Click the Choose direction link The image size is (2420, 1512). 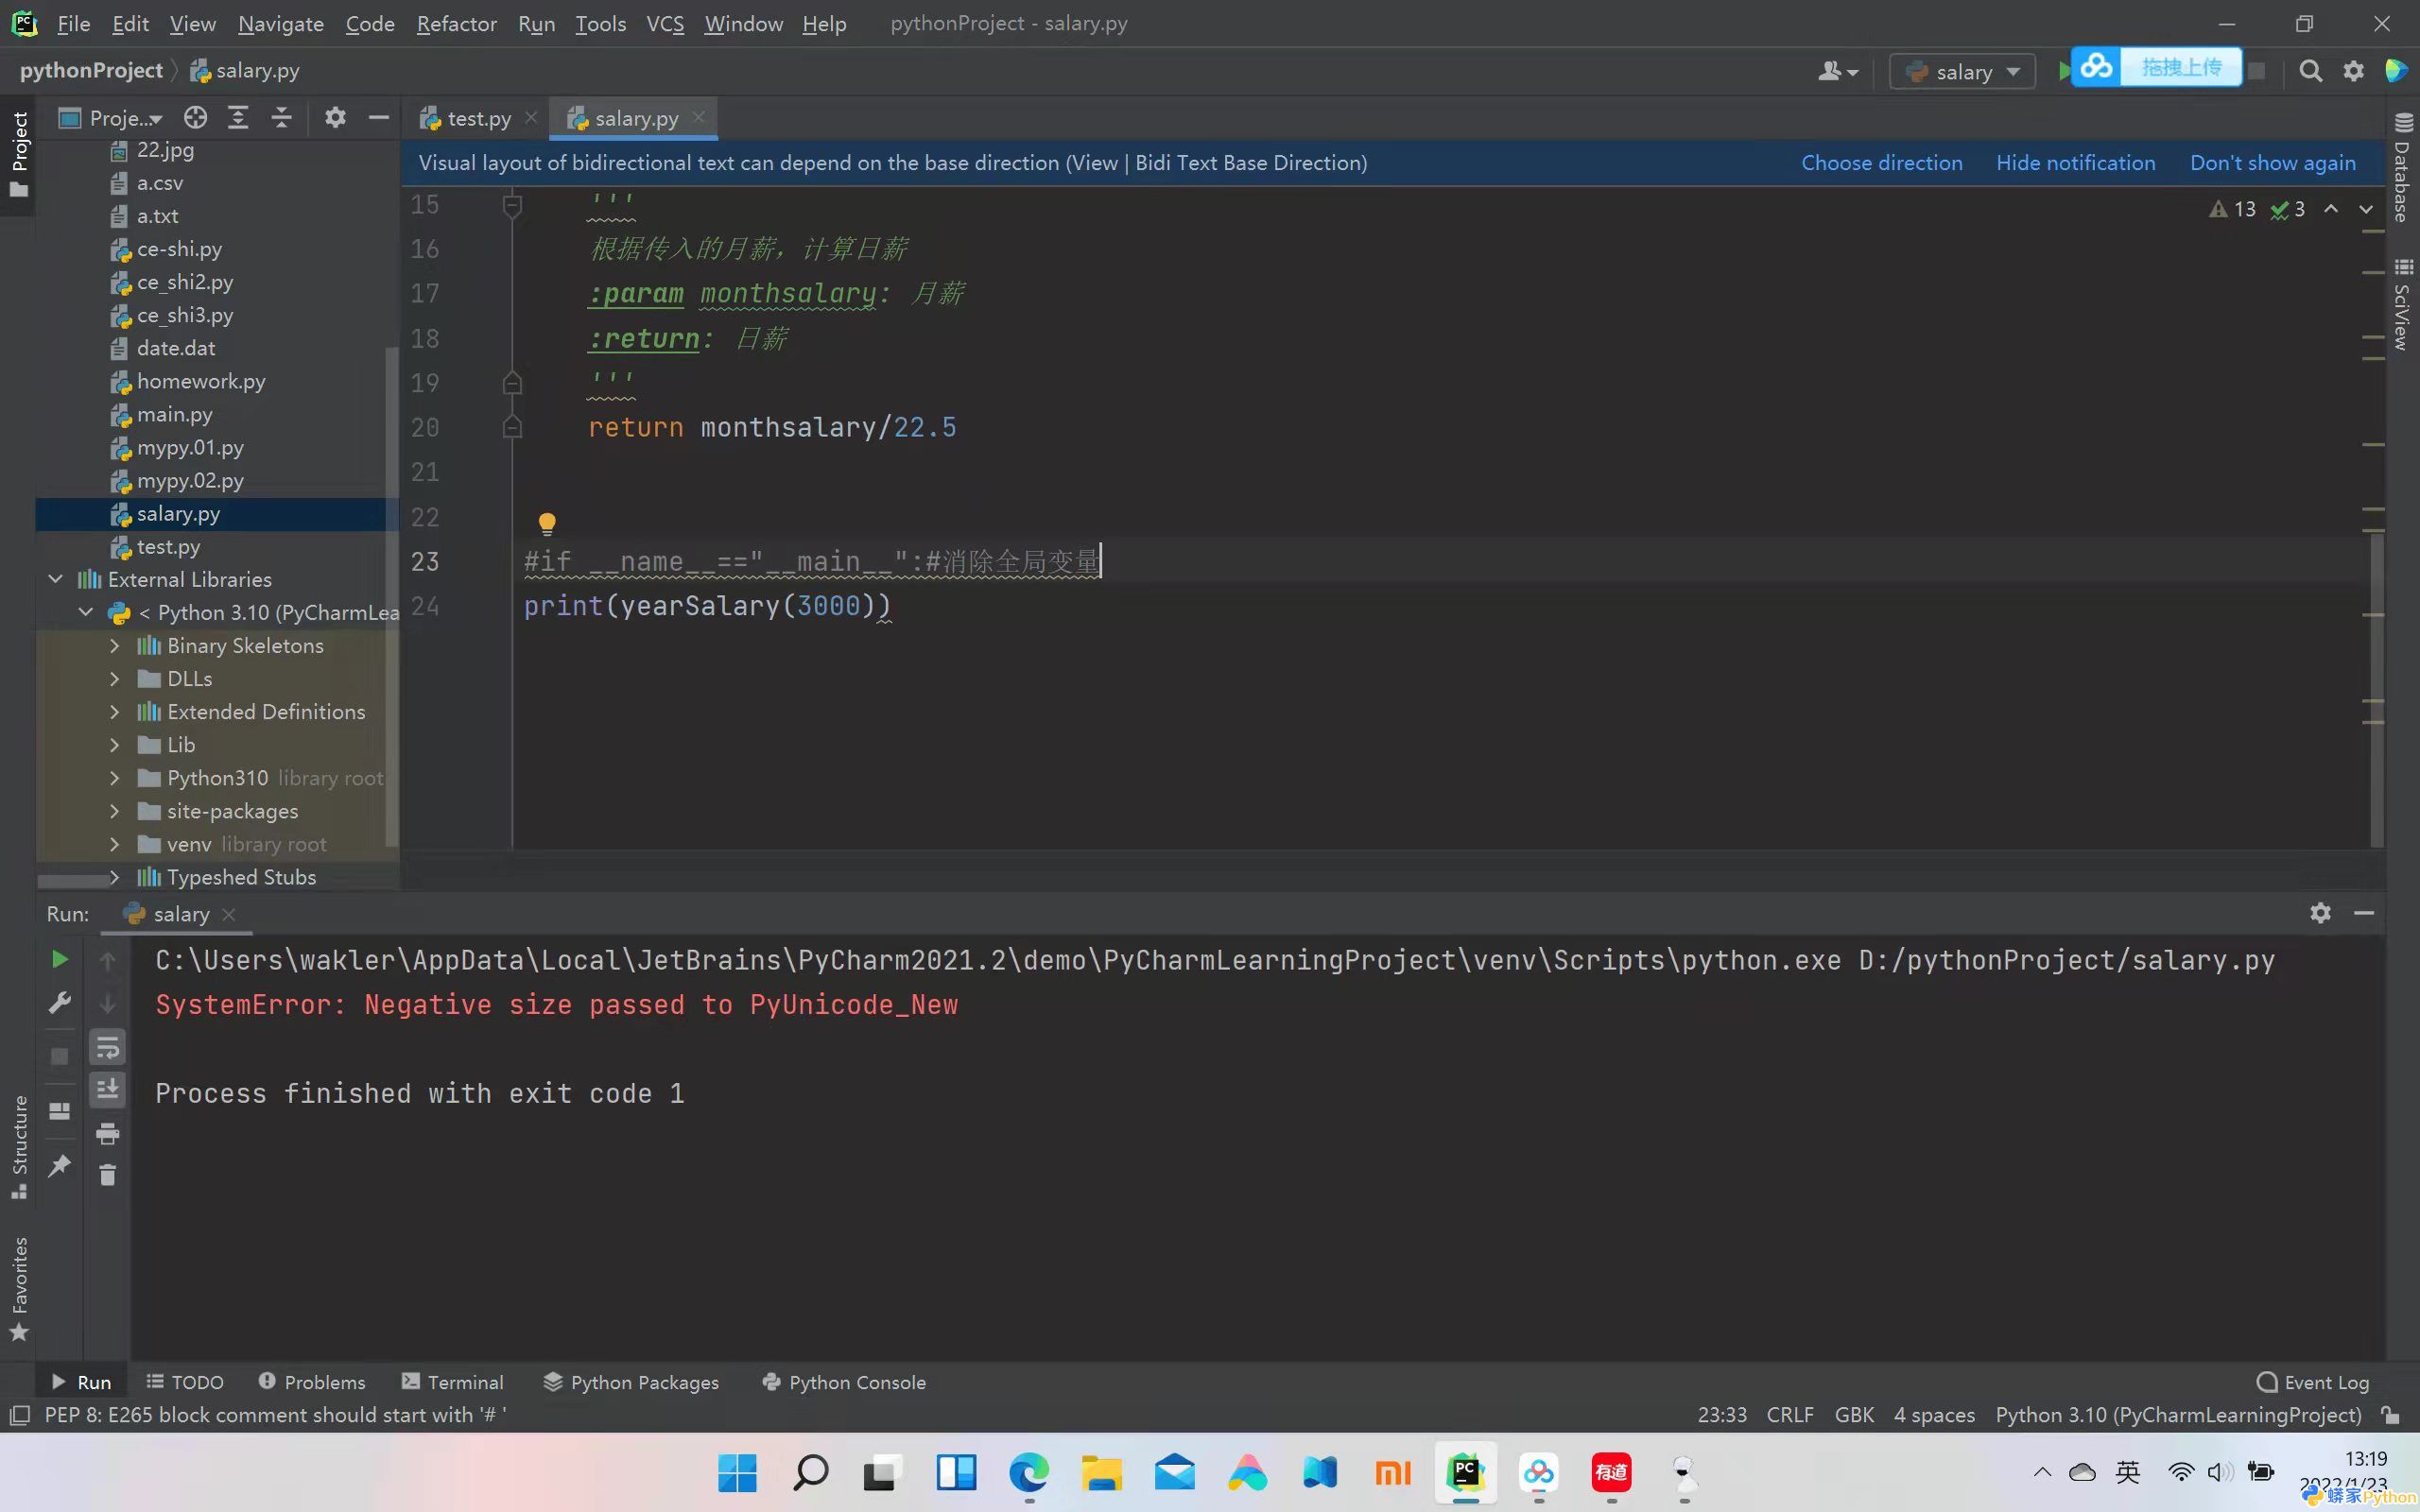pos(1881,163)
